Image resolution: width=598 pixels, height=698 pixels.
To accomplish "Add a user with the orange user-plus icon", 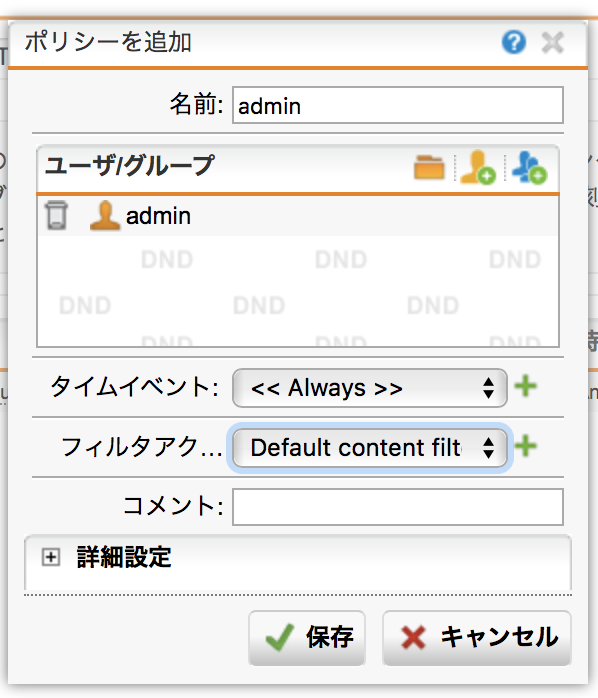I will pyautogui.click(x=478, y=167).
